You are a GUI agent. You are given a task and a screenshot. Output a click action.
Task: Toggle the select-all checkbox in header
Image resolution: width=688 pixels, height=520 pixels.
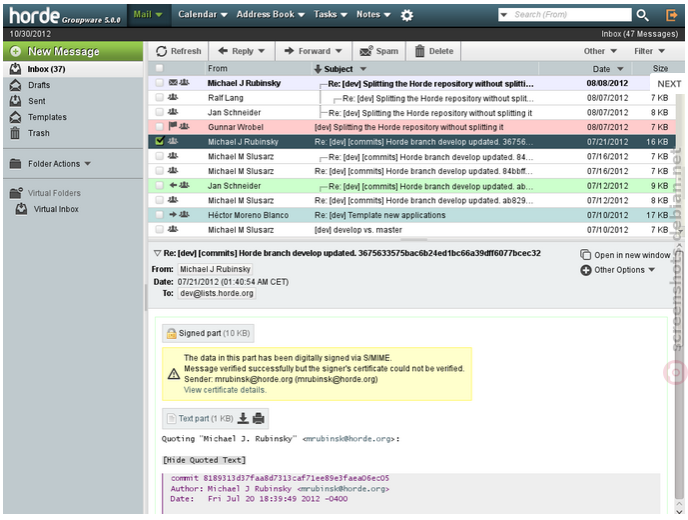(159, 68)
